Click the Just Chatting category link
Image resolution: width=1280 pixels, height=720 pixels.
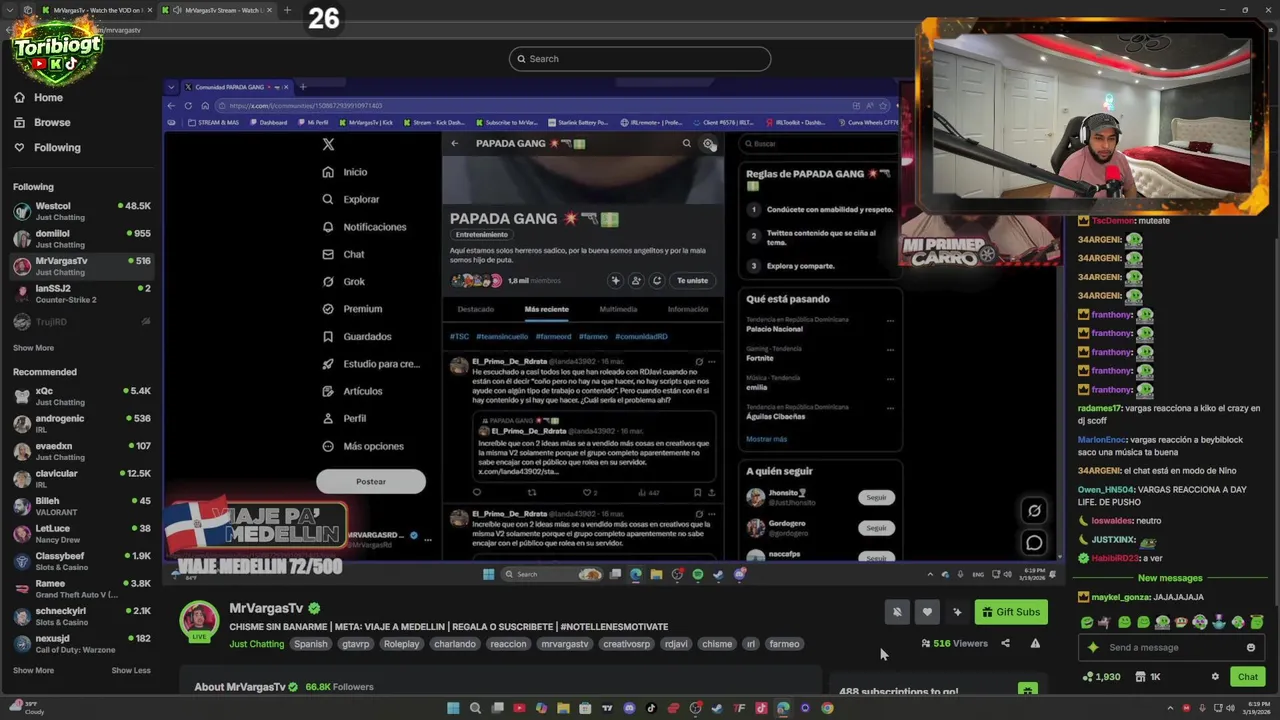coord(257,644)
